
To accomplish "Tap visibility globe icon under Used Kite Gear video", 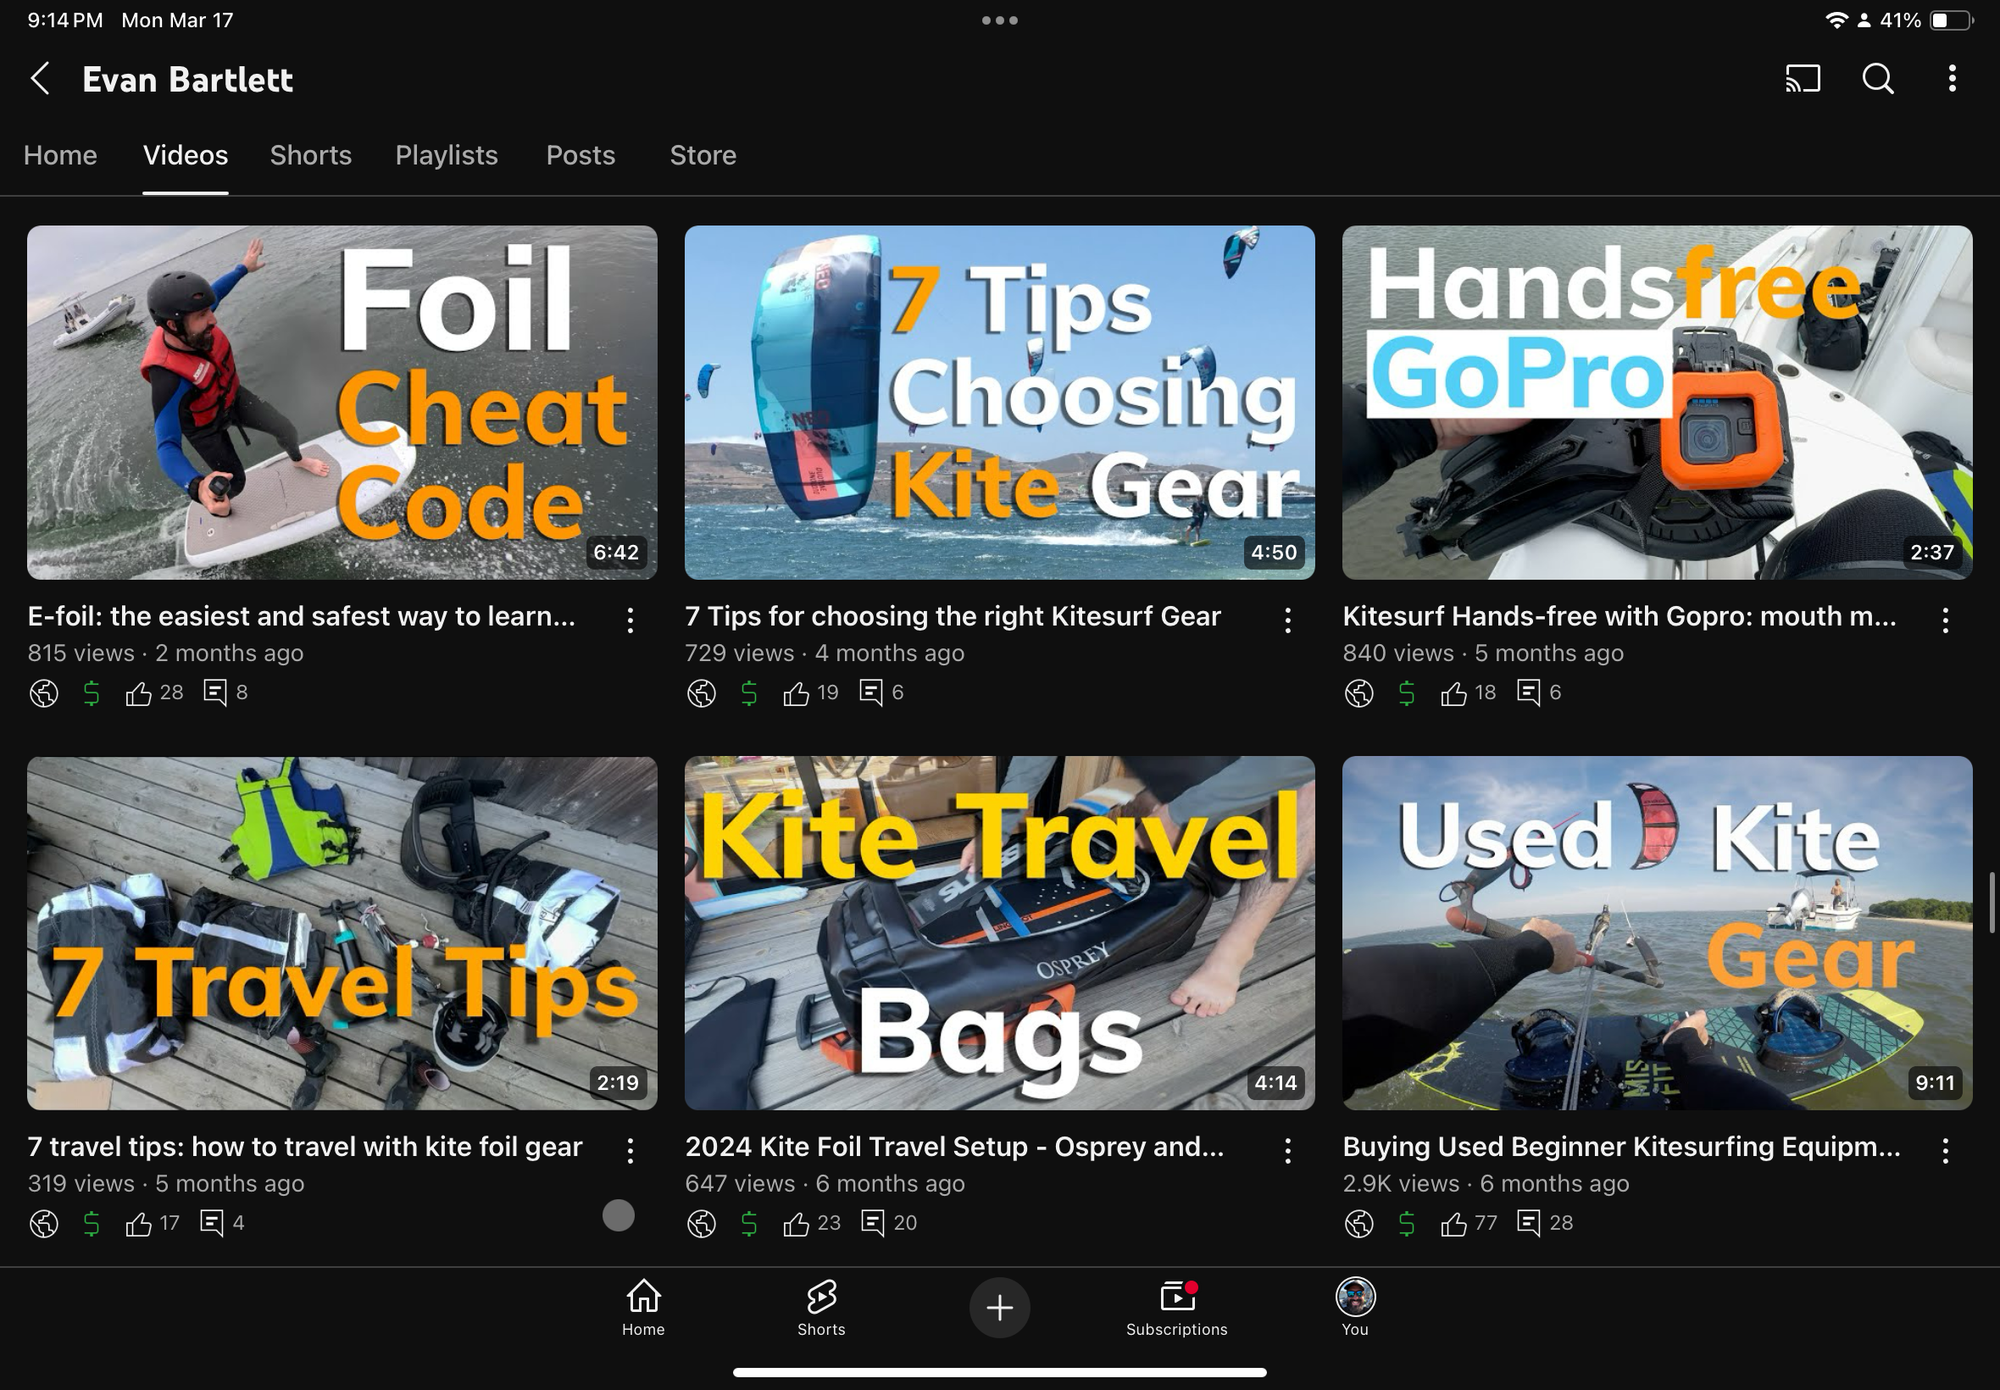I will pyautogui.click(x=1358, y=1223).
